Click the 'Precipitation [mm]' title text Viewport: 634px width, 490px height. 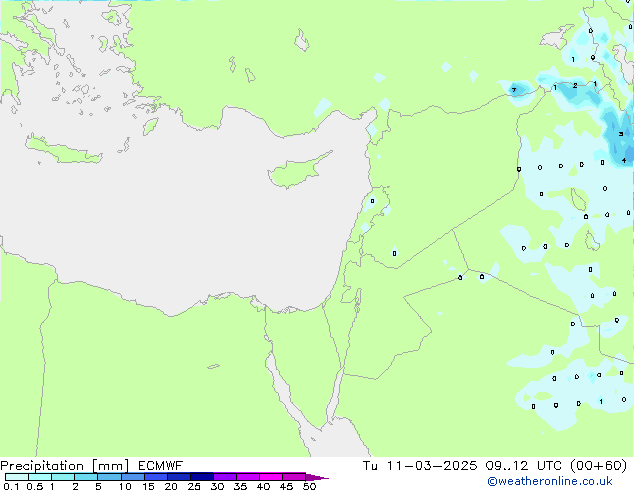[65, 466]
